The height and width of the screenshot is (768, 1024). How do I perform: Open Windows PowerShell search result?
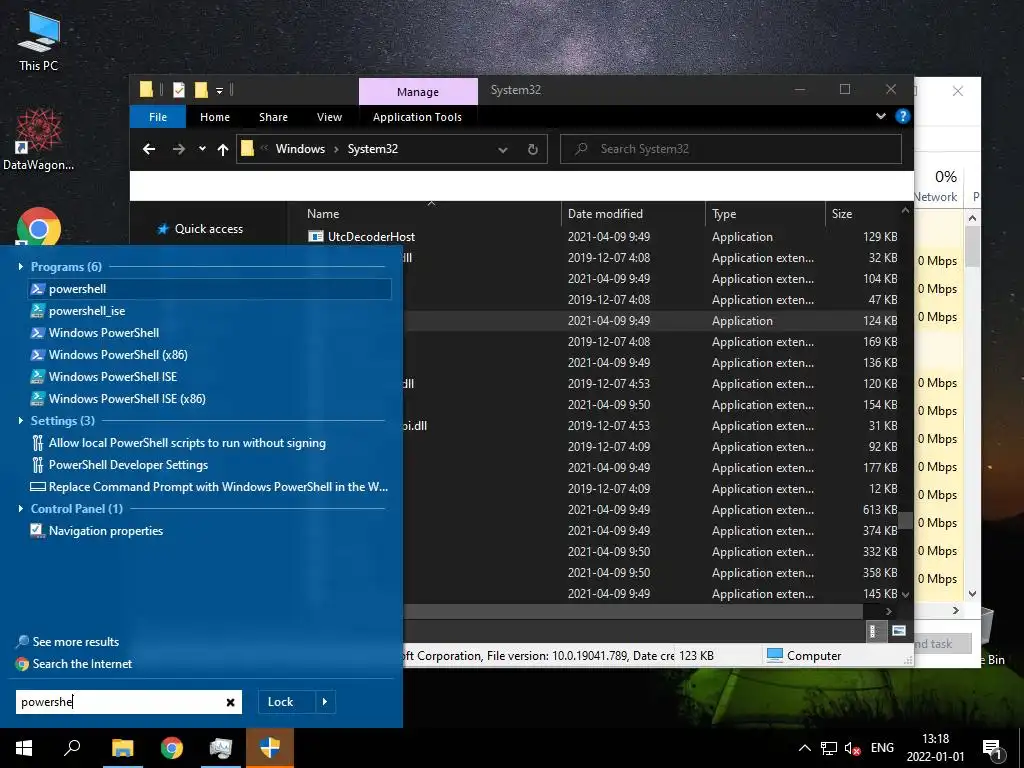coord(95,332)
